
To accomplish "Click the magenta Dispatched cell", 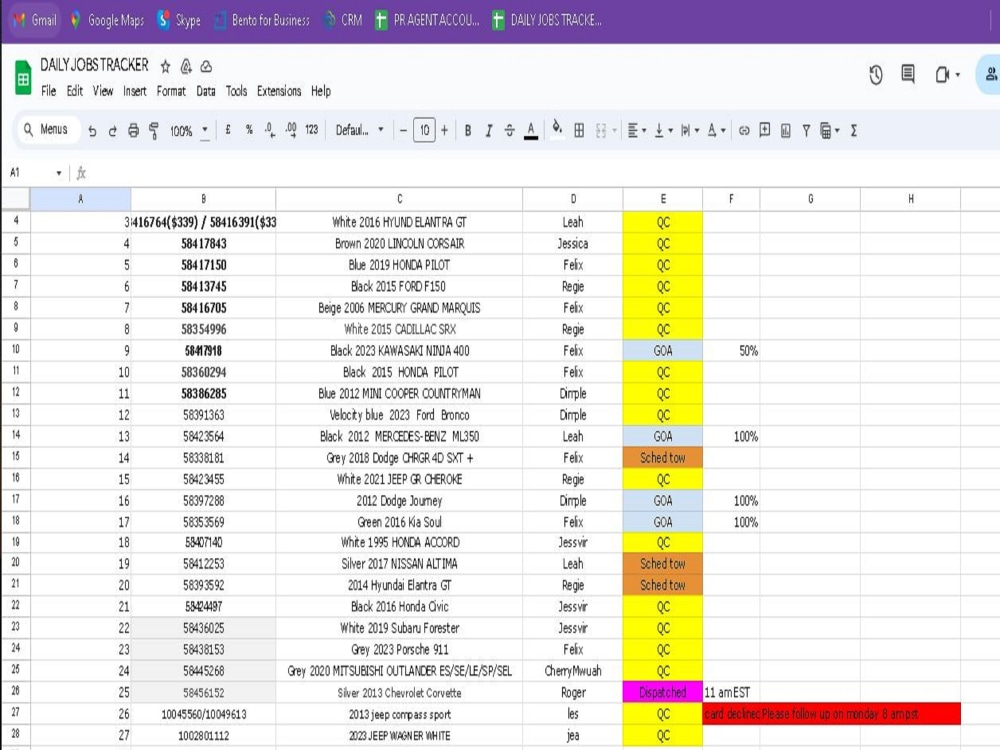I will 663,693.
